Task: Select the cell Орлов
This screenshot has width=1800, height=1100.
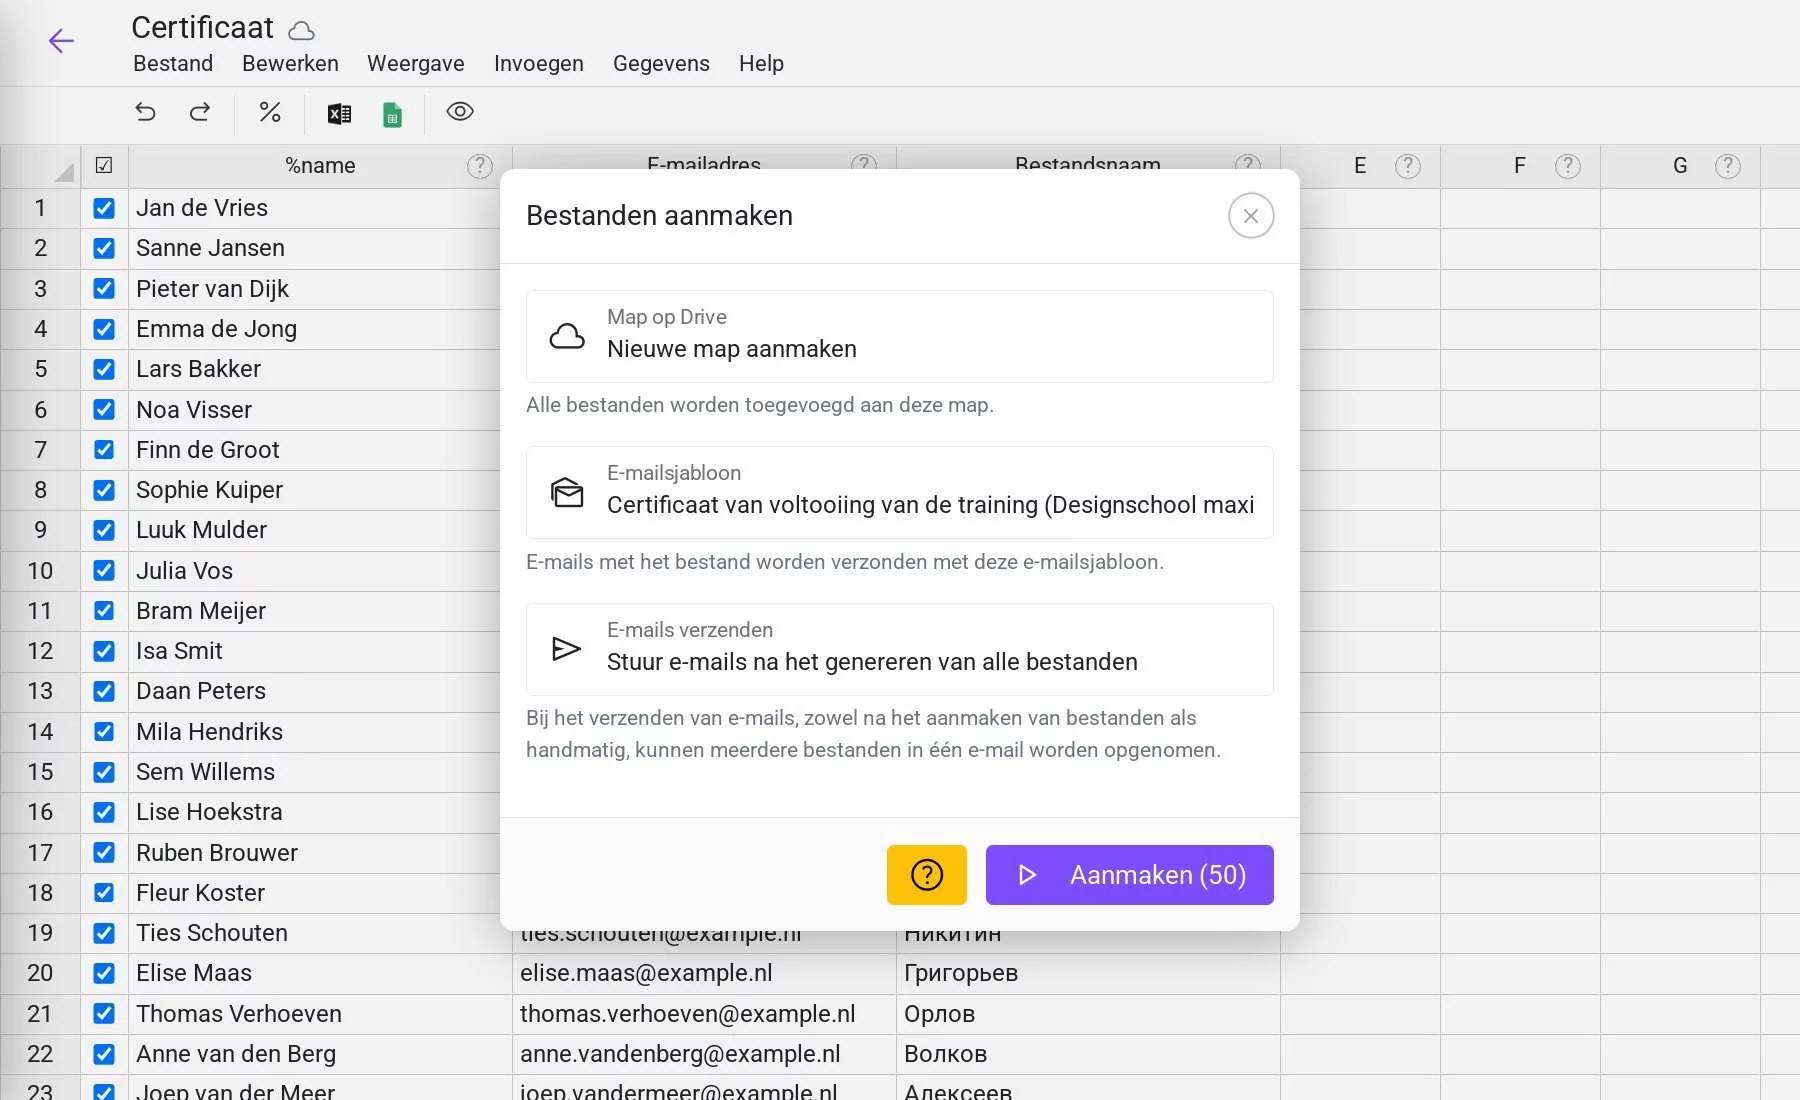Action: click(x=1088, y=1014)
